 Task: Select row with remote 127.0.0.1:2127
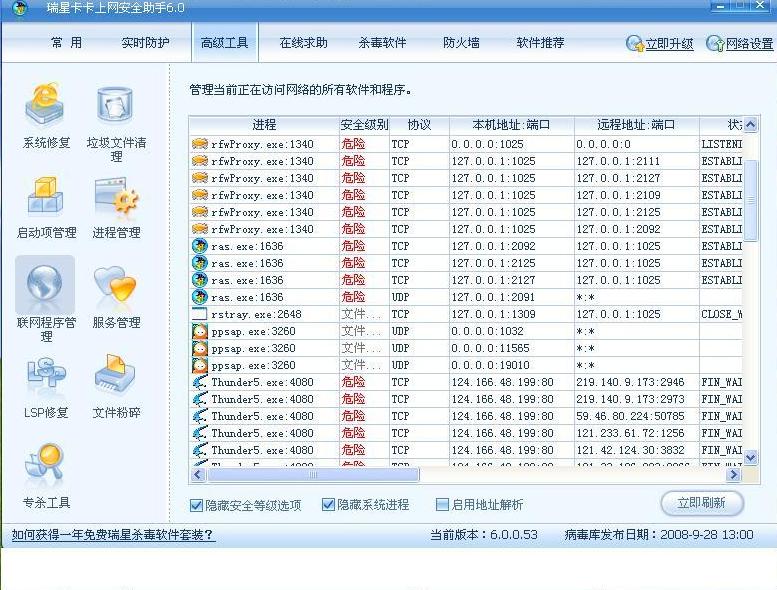click(466, 178)
